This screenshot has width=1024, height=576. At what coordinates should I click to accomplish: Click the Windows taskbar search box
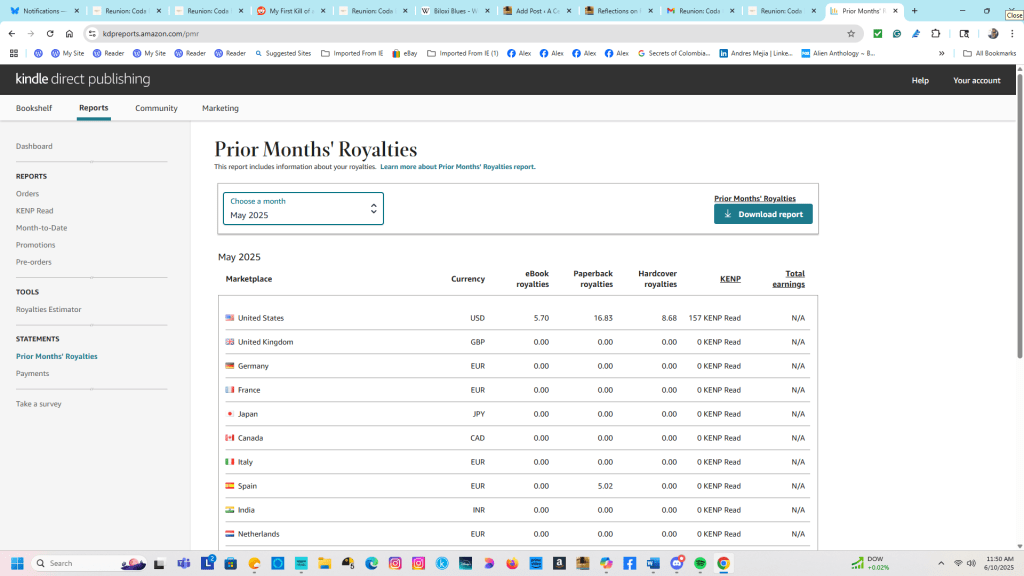point(90,563)
